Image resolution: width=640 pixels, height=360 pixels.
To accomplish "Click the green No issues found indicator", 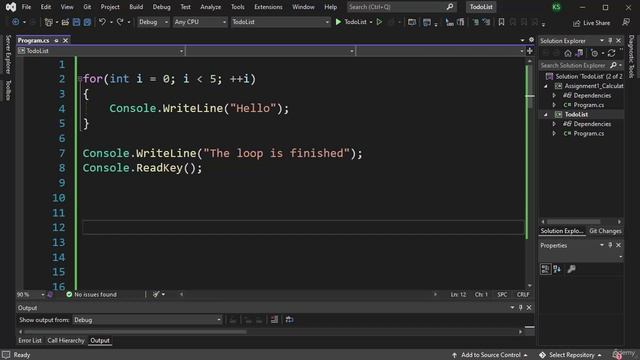I will [91, 294].
